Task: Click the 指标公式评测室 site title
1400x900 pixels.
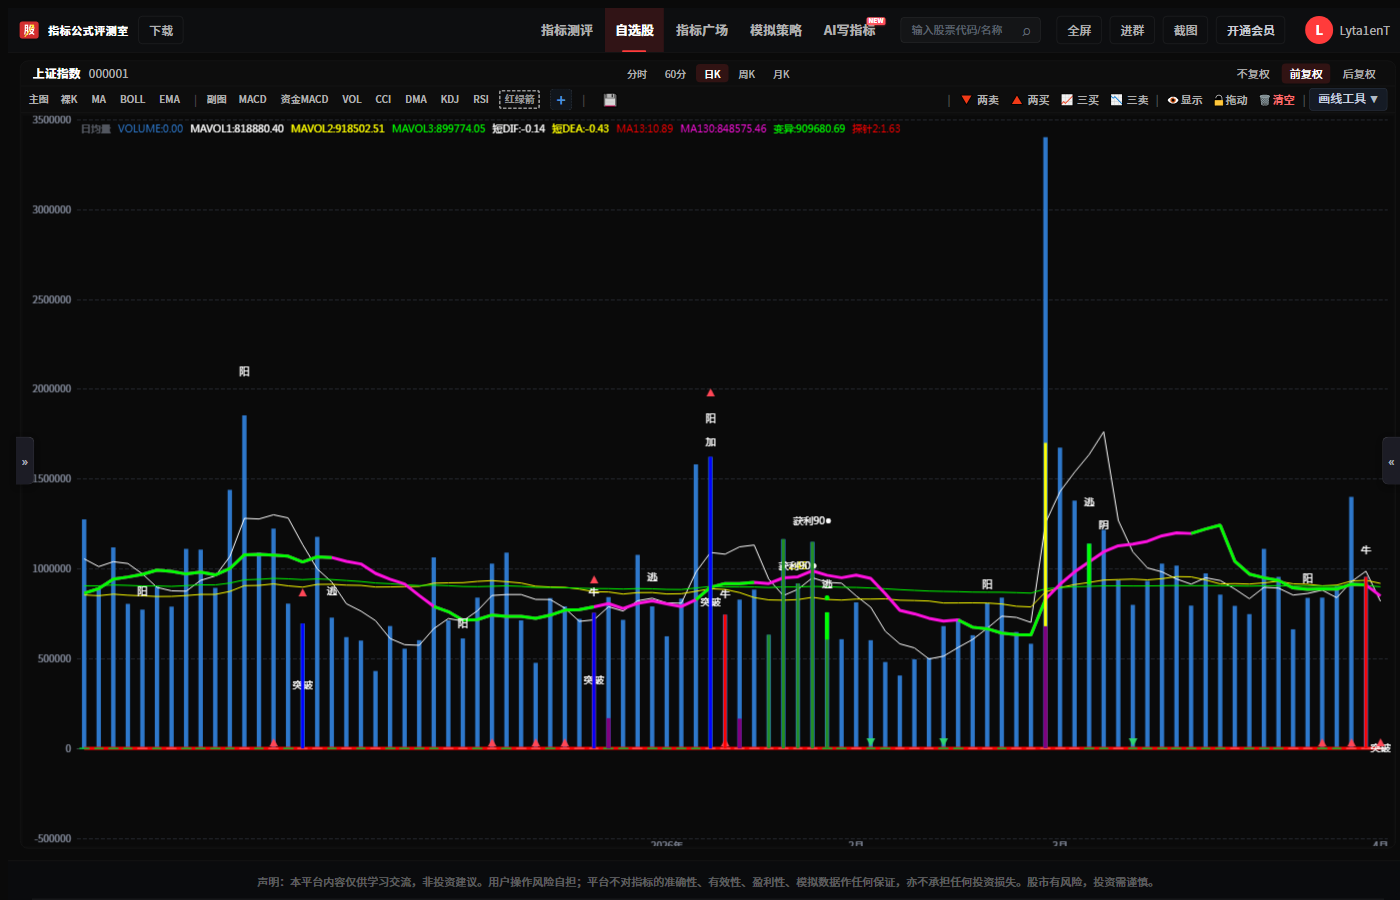Action: (88, 31)
